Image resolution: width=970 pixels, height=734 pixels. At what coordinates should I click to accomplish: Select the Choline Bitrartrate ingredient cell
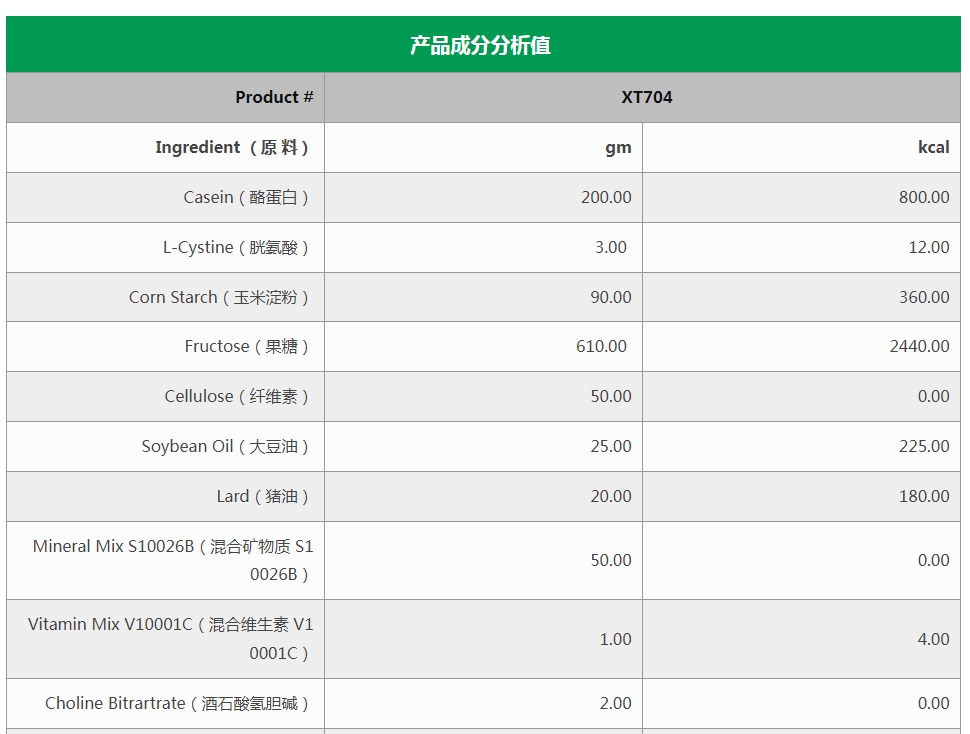(x=165, y=703)
